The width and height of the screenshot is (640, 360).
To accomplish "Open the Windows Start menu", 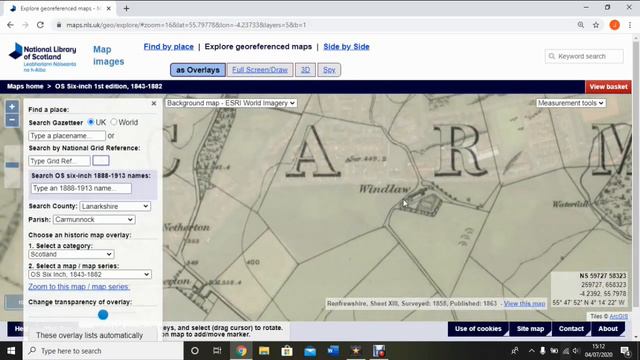I will 11,351.
